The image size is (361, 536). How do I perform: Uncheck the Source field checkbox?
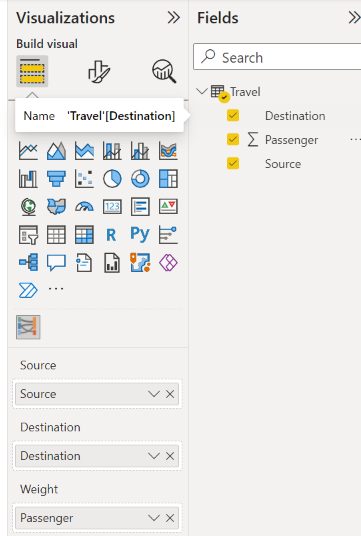[233, 163]
